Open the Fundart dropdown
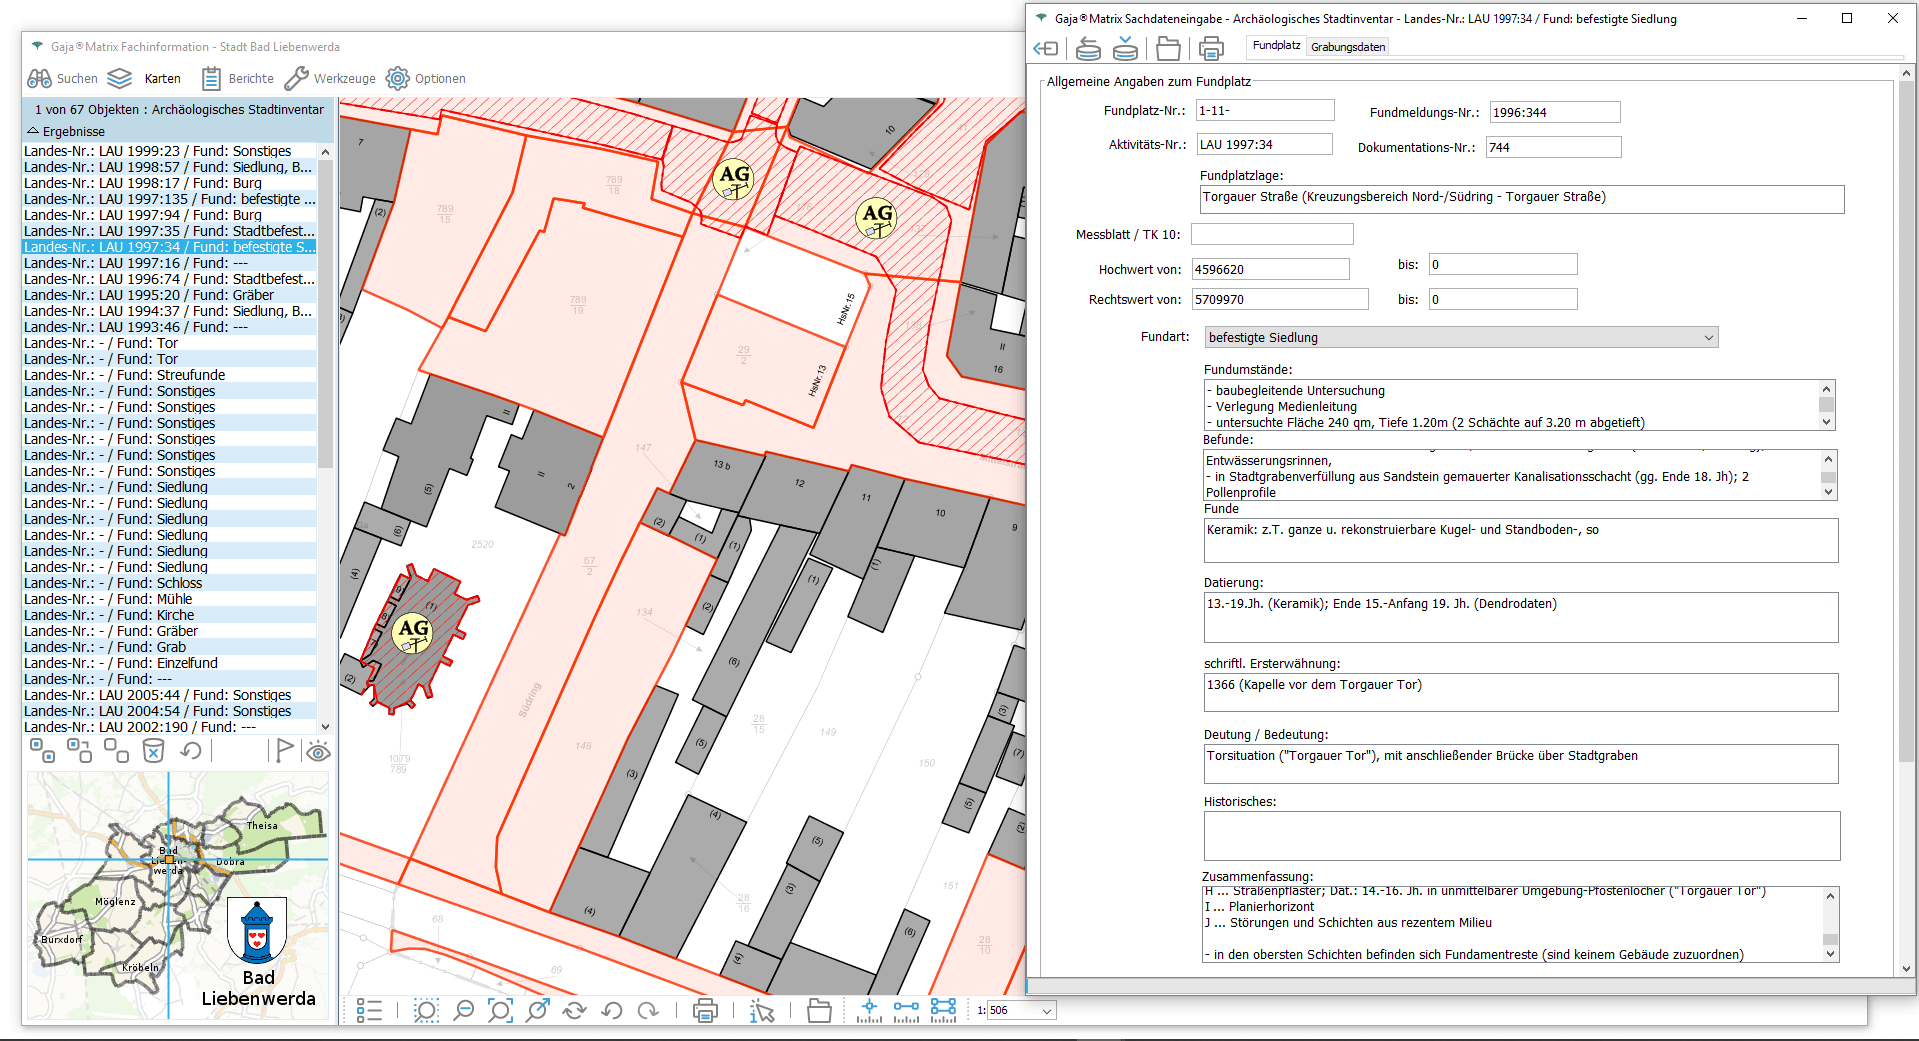This screenshot has width=1919, height=1041. pos(1460,338)
